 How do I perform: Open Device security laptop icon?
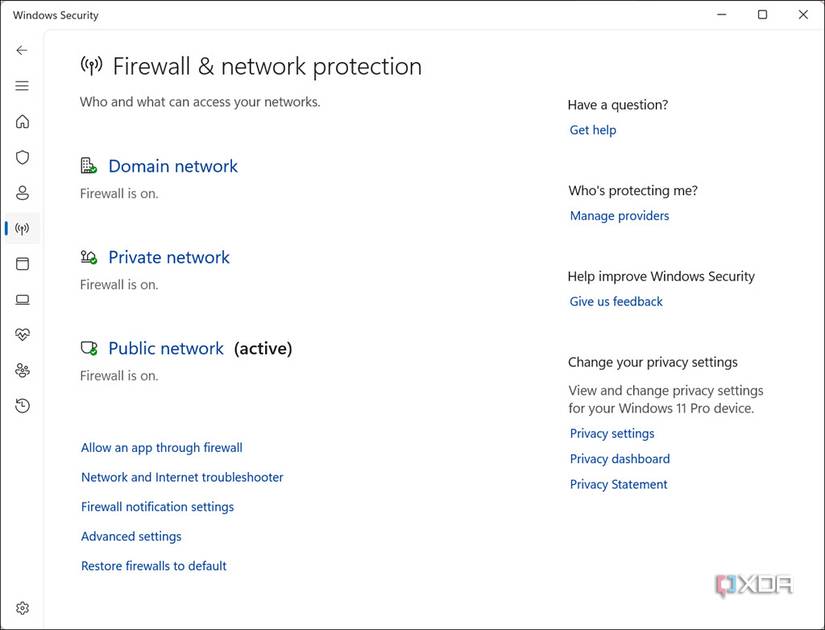pos(22,300)
